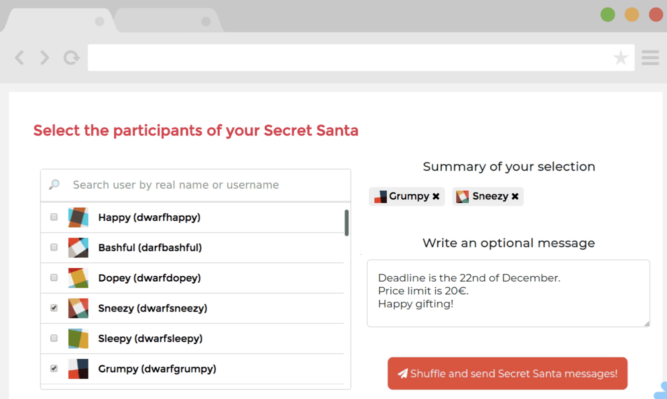Viewport: 667px width, 399px height.
Task: Click the search magnifier icon
Action: (x=54, y=185)
